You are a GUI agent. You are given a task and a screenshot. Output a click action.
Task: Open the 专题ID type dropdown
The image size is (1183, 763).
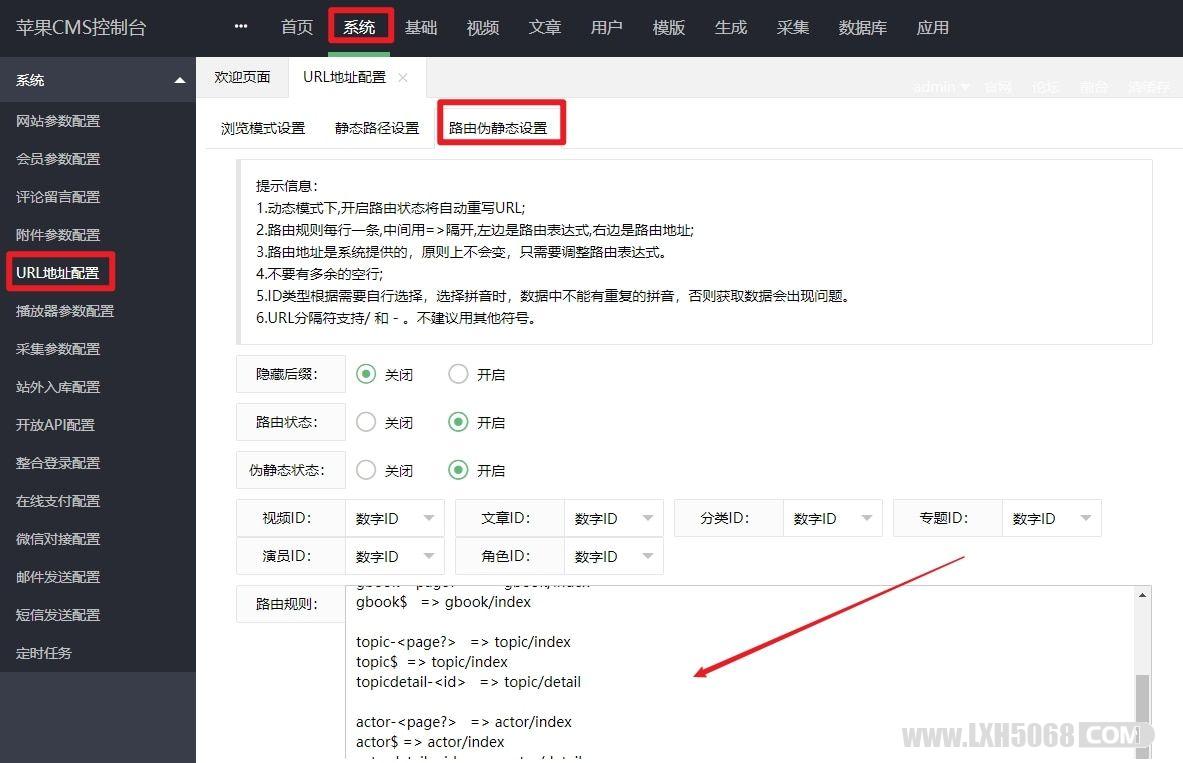coord(1051,518)
